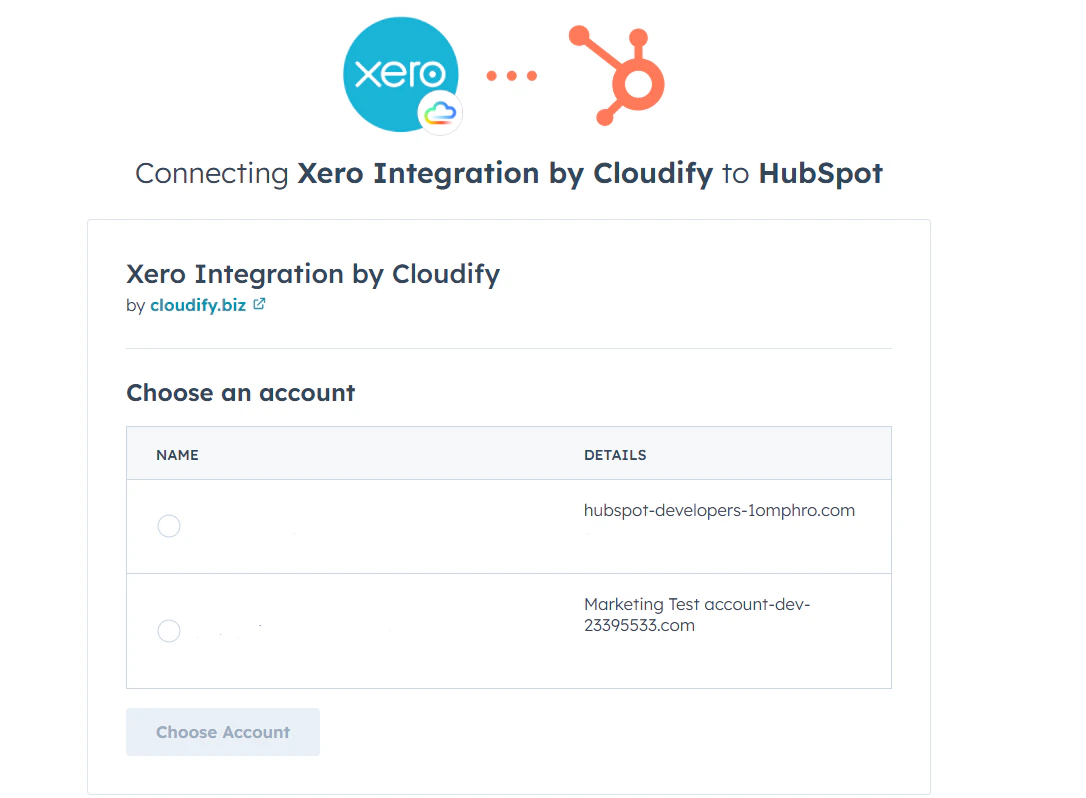Select the hubspot-developers-1omphro.com account radio
Viewport: 1086px width, 798px height.
(x=169, y=526)
